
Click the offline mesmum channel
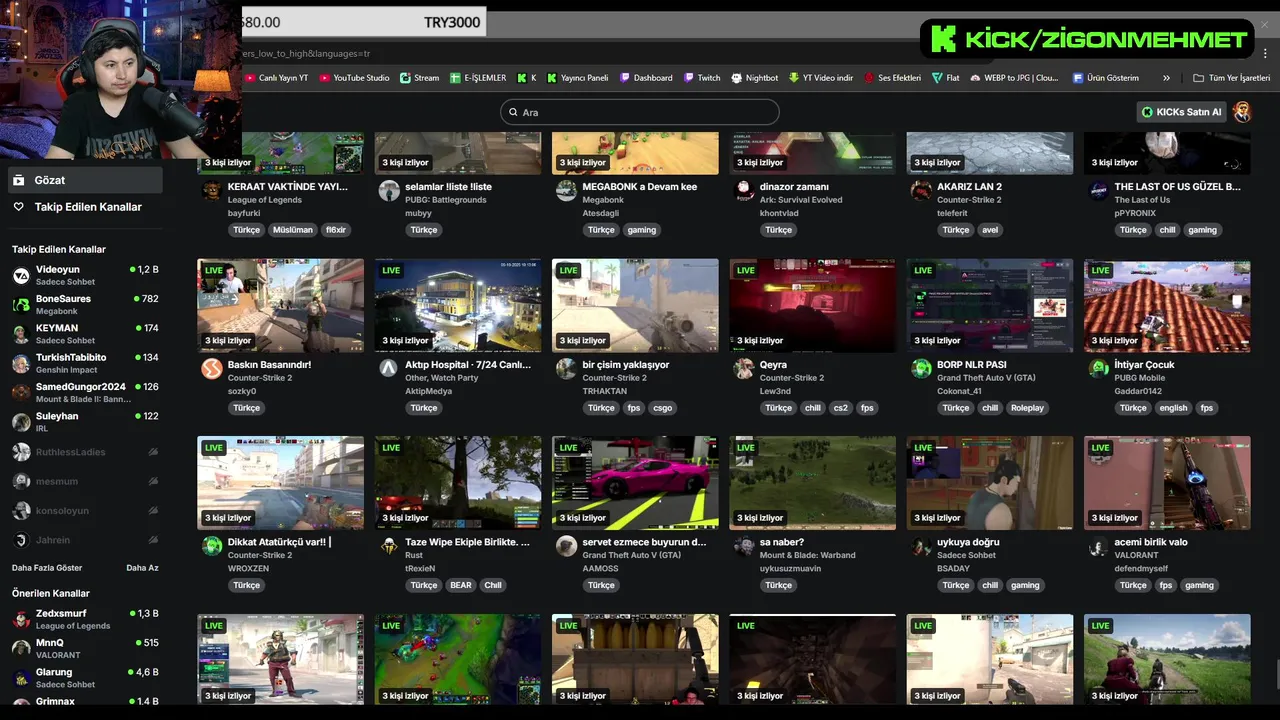pyautogui.click(x=85, y=481)
